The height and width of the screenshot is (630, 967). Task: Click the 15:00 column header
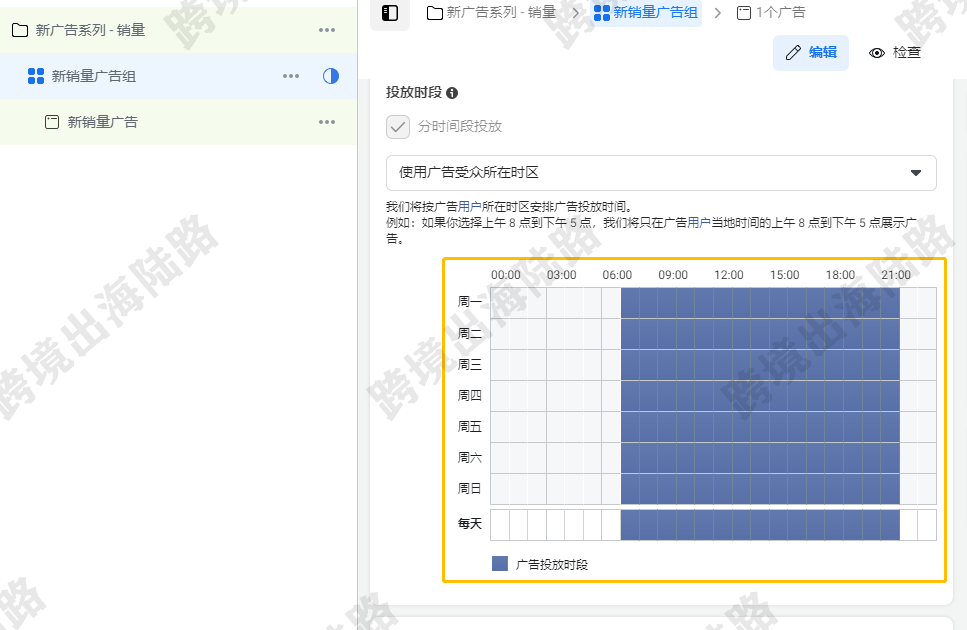(x=784, y=275)
